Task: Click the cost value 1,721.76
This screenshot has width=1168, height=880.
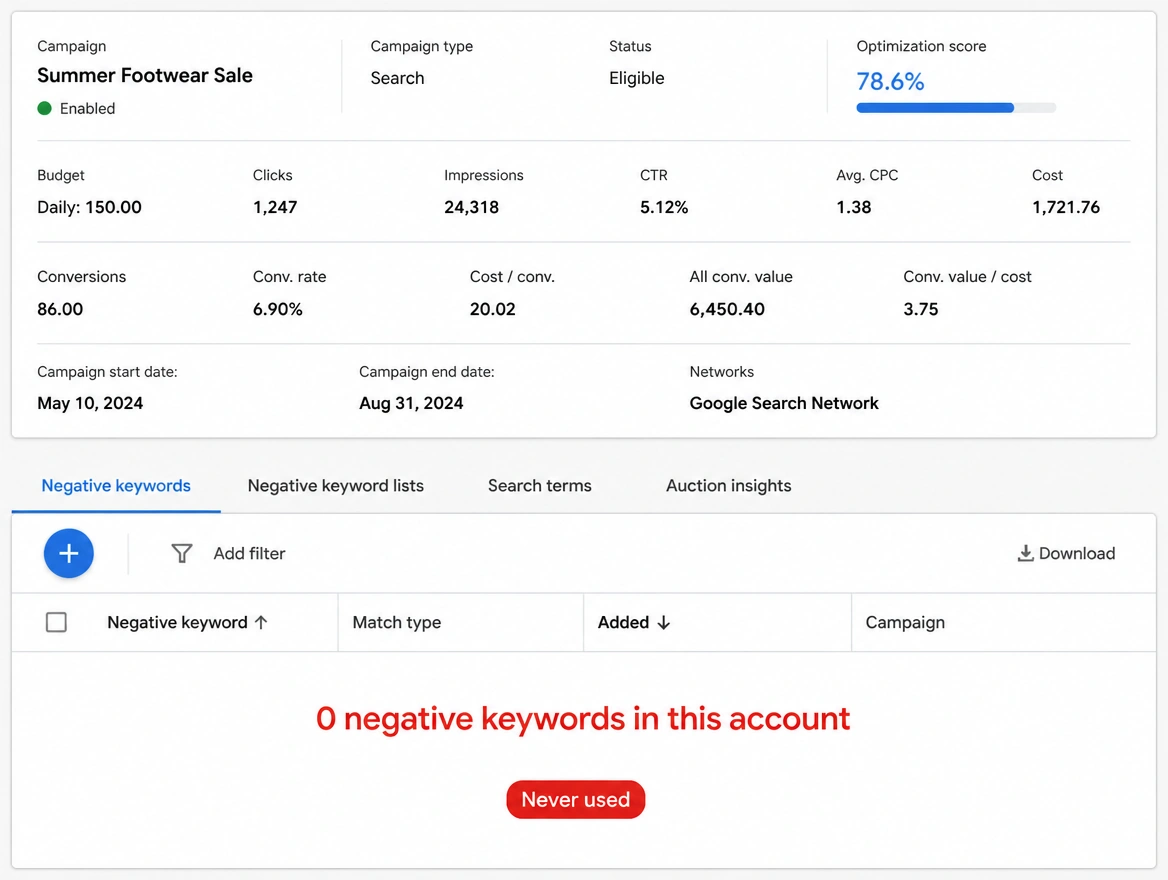Action: tap(1065, 207)
